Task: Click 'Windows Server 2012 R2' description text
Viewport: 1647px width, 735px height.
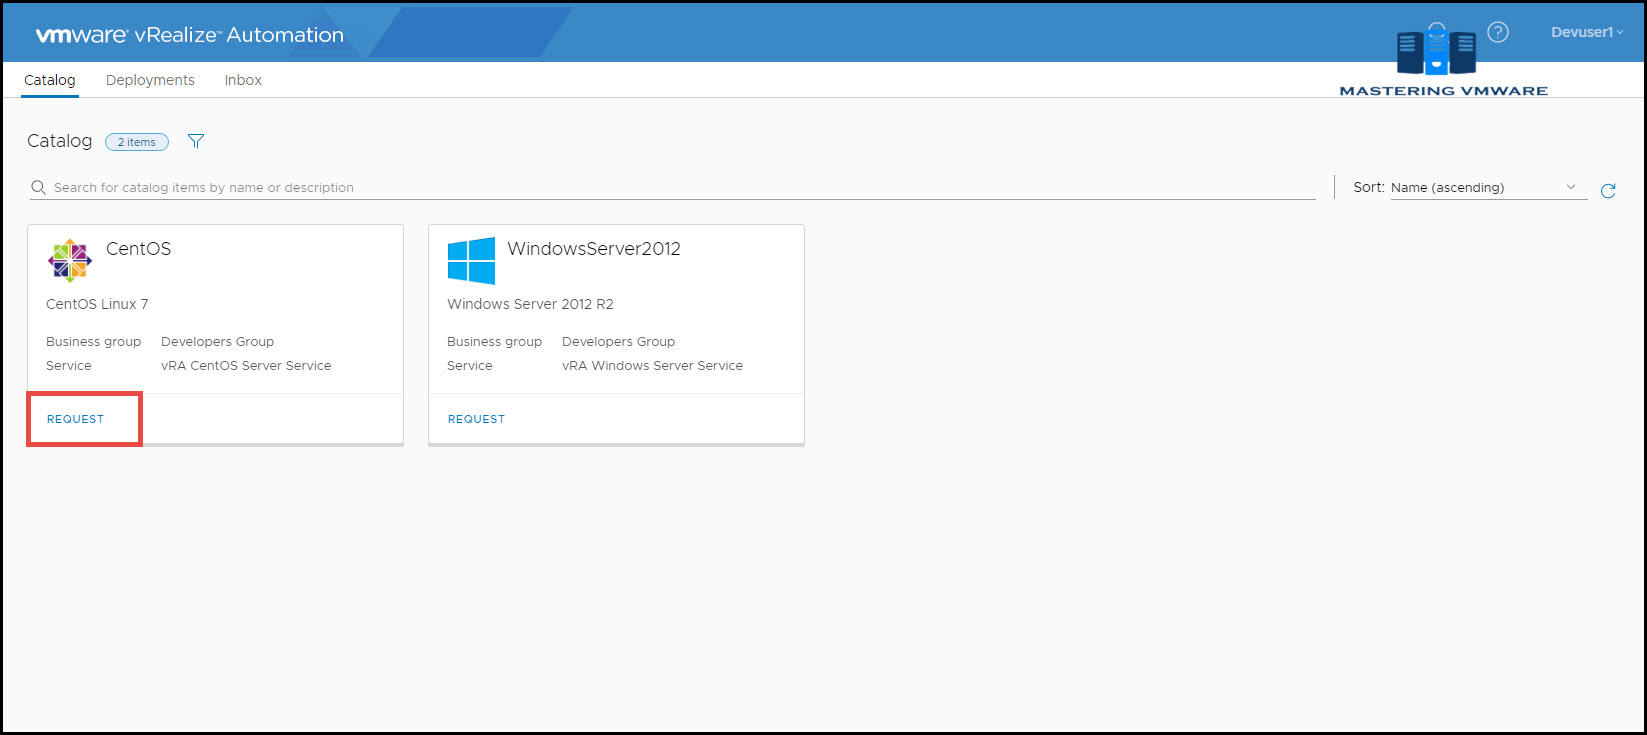Action: (530, 304)
